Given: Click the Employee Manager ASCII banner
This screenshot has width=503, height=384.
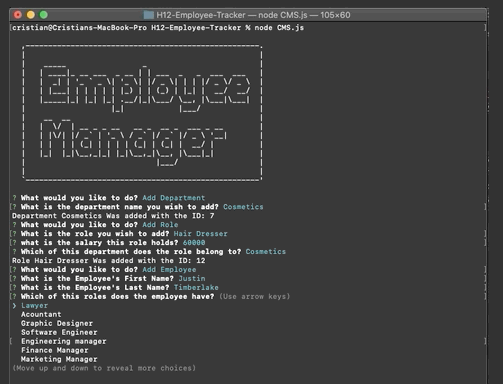Looking at the screenshot, I should pos(142,113).
